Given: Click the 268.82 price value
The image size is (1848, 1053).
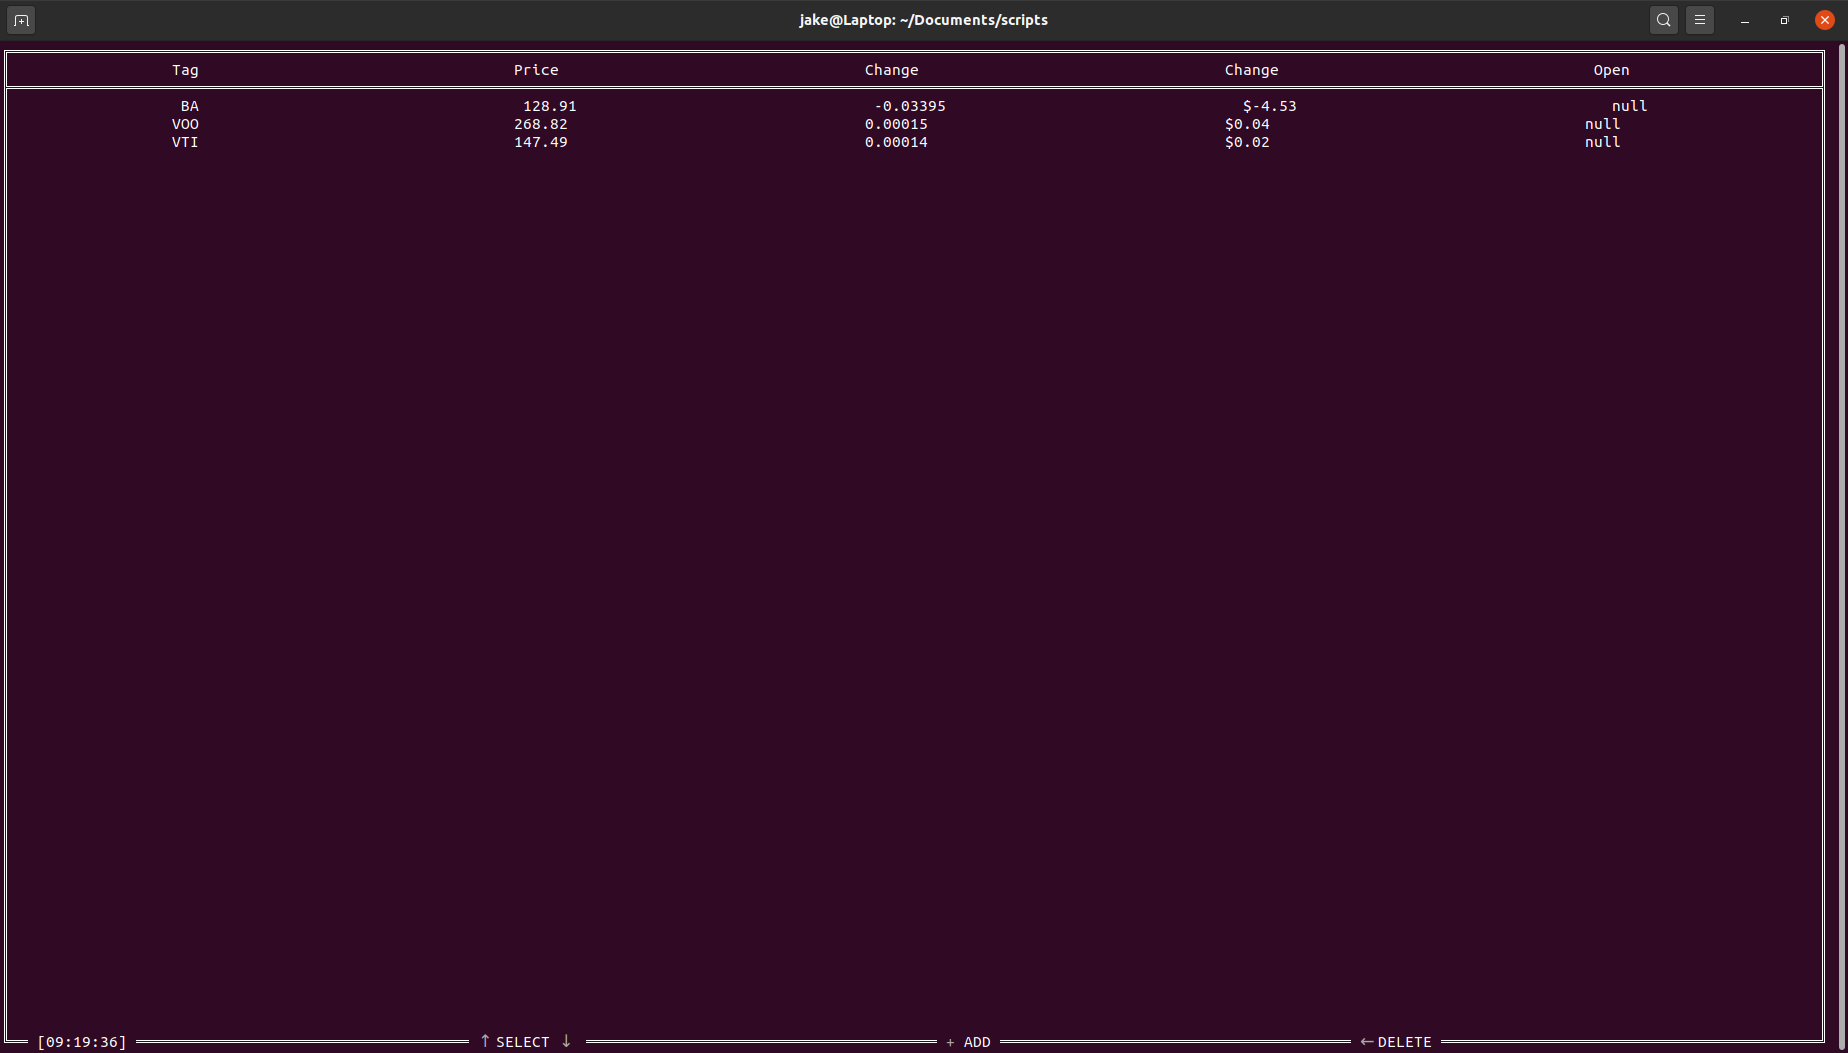Looking at the screenshot, I should pyautogui.click(x=540, y=124).
